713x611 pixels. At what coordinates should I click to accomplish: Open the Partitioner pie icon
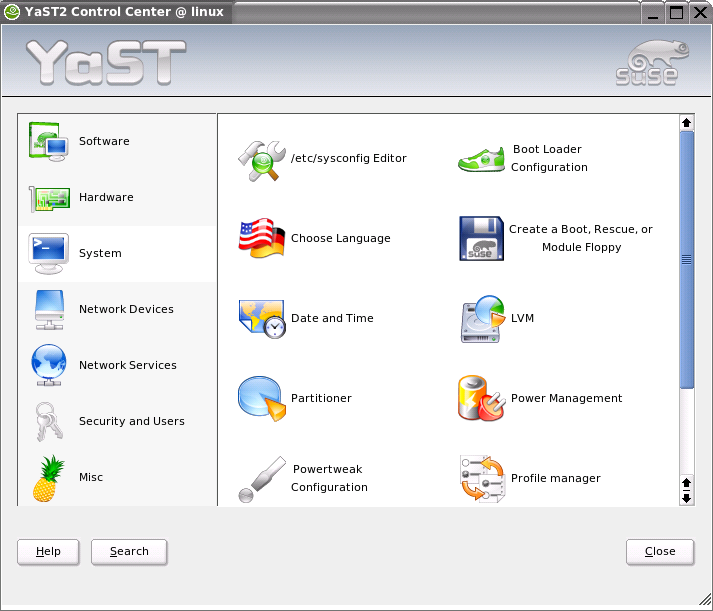pyautogui.click(x=262, y=399)
